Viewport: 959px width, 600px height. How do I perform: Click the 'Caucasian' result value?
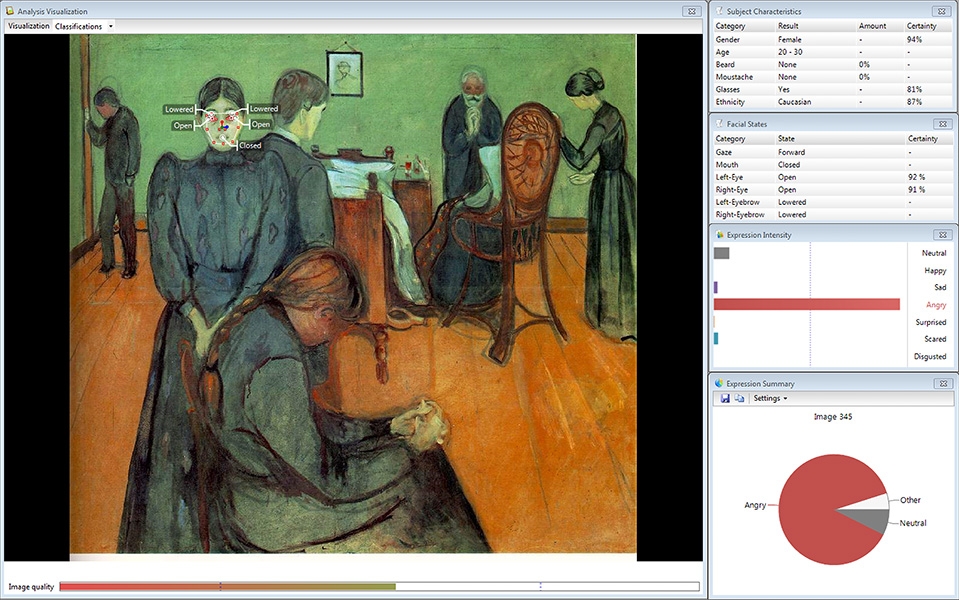point(794,102)
